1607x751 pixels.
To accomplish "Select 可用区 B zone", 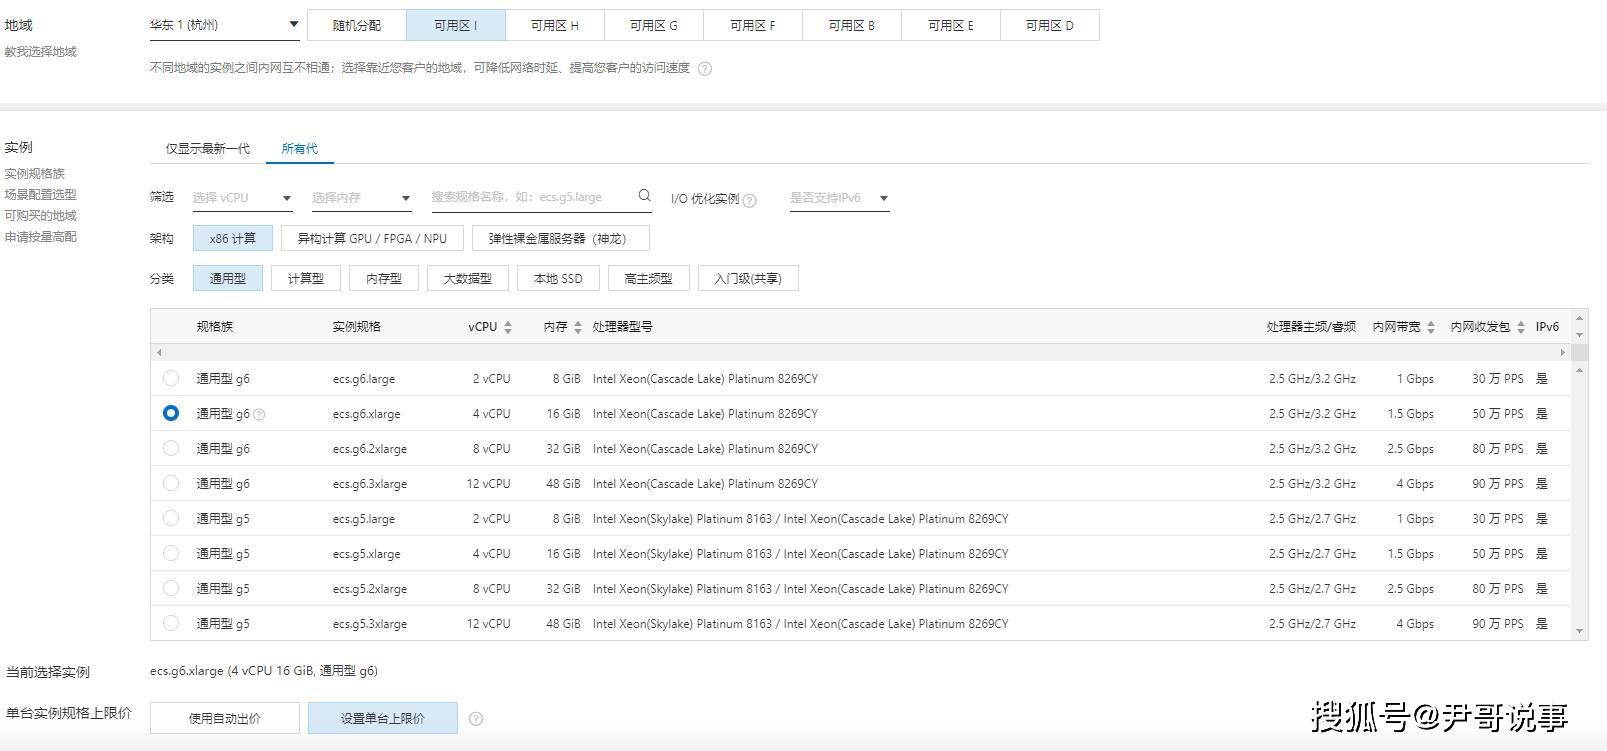I will 852,25.
